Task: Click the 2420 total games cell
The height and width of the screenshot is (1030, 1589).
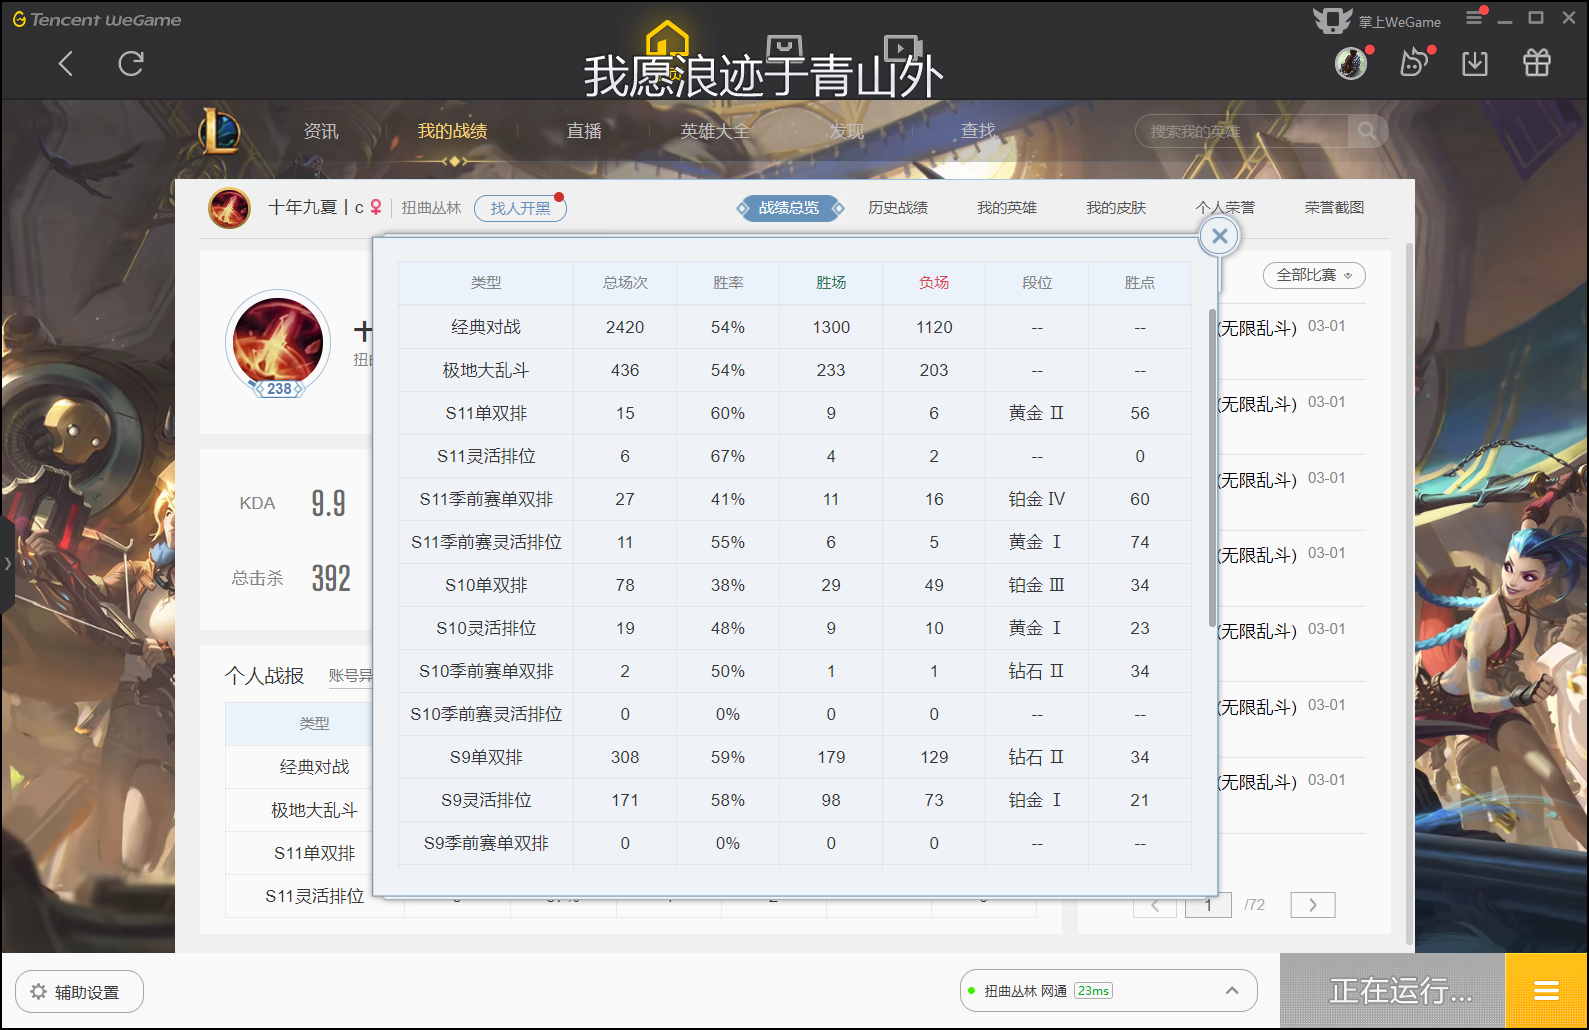Action: [625, 327]
